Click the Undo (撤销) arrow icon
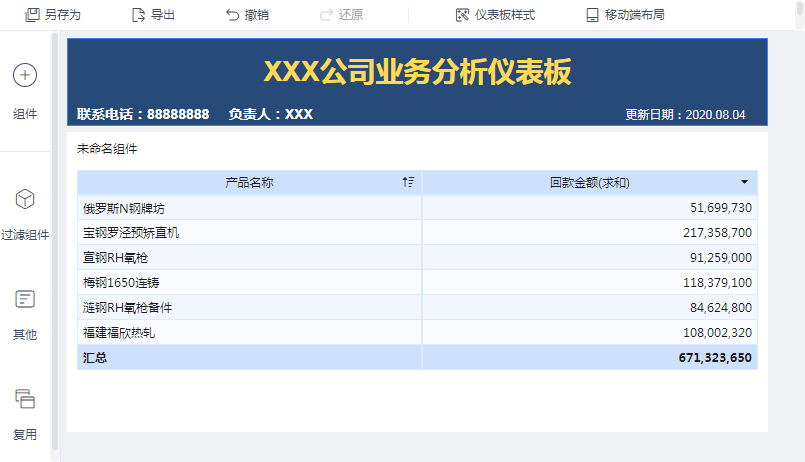Image resolution: width=805 pixels, height=462 pixels. pyautogui.click(x=233, y=15)
